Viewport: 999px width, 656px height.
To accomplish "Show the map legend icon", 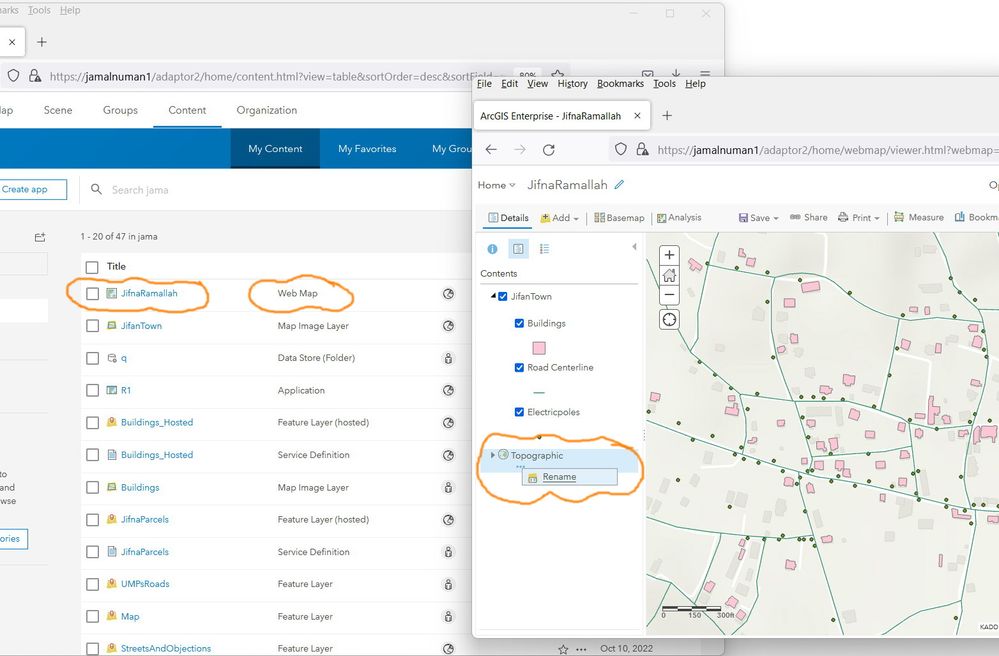I will 544,249.
